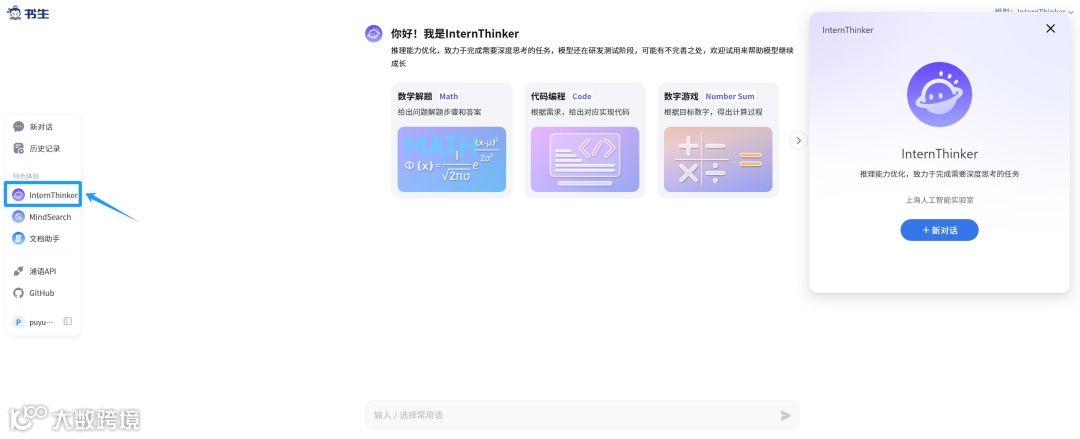Open MindSearch from the sidebar
Viewport: 1080px width, 439px height.
[42, 217]
